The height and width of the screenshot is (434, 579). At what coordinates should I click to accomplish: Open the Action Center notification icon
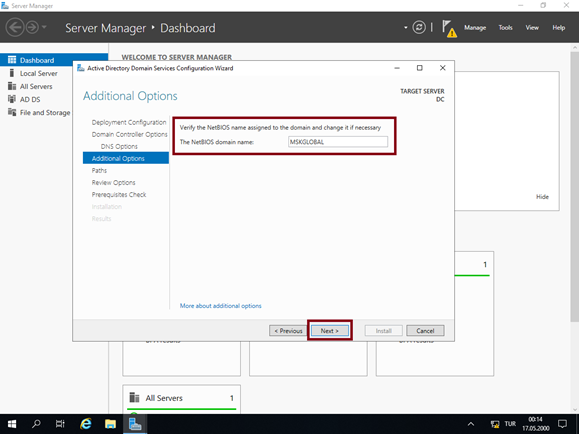[x=562, y=424]
